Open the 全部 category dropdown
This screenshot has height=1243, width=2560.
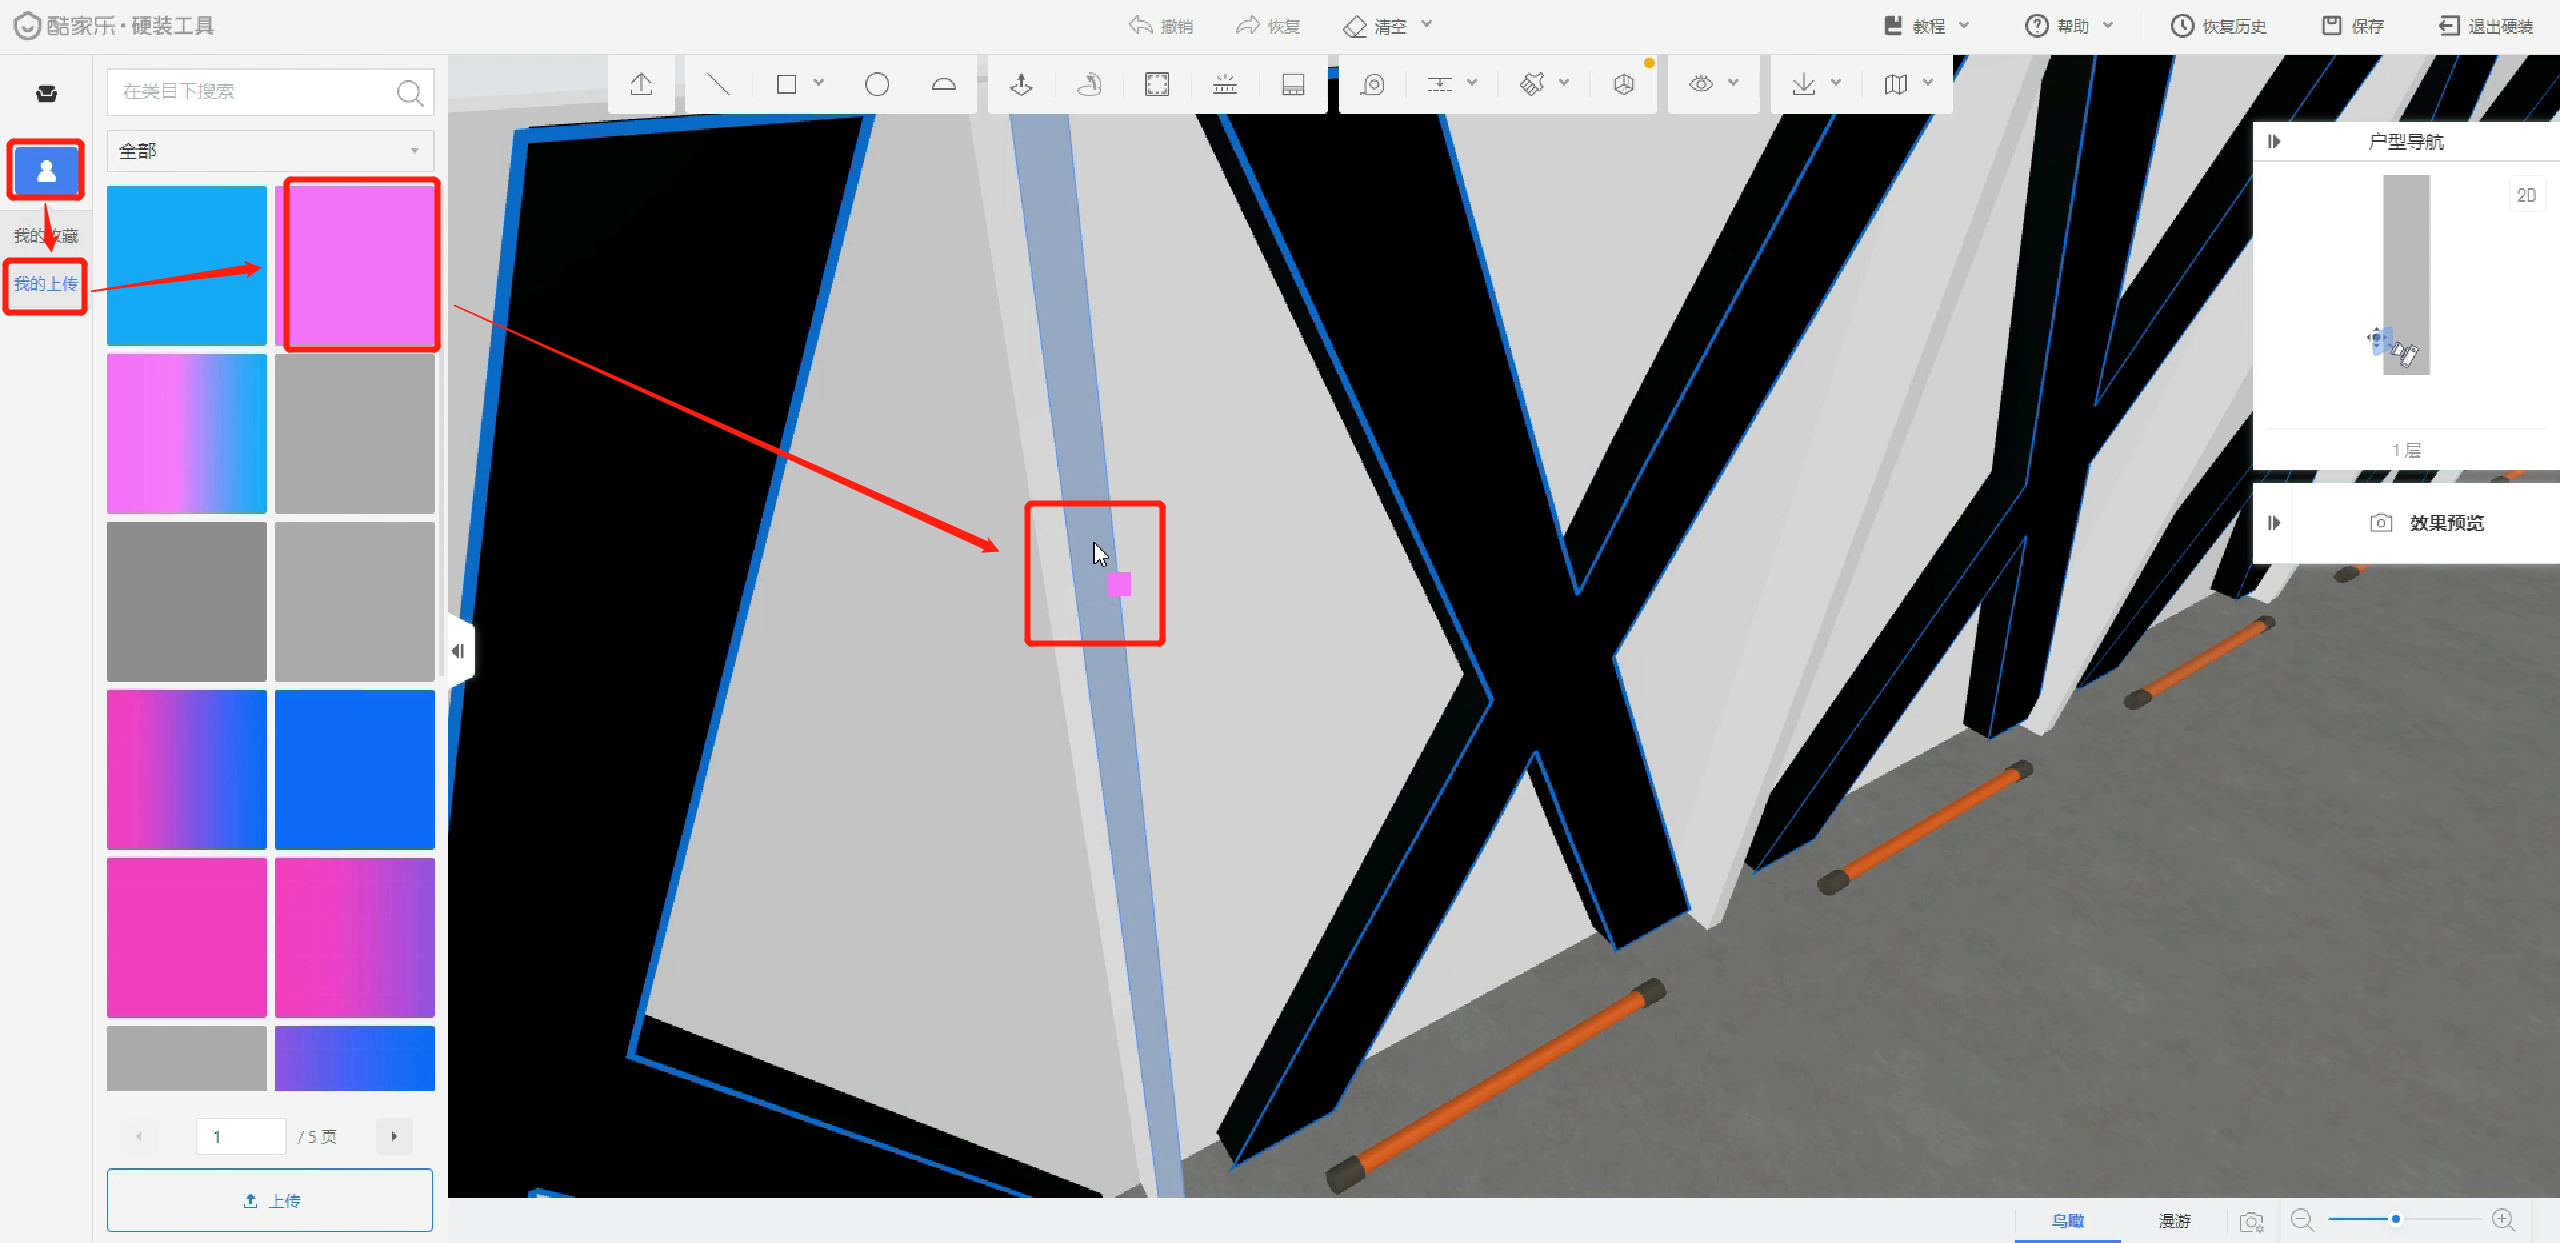point(270,151)
